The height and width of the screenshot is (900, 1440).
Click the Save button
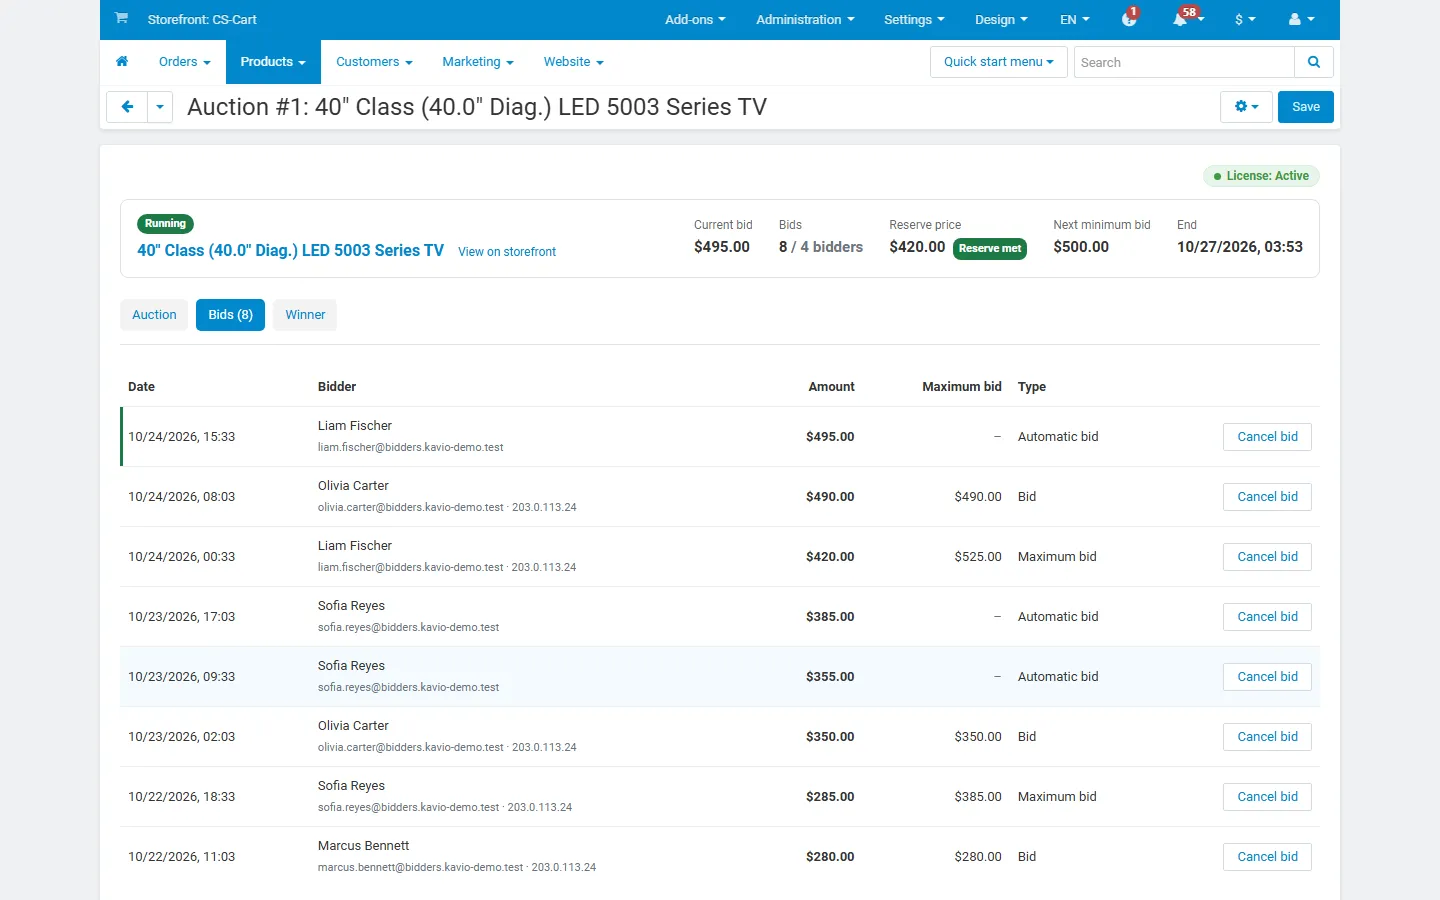[1306, 107]
